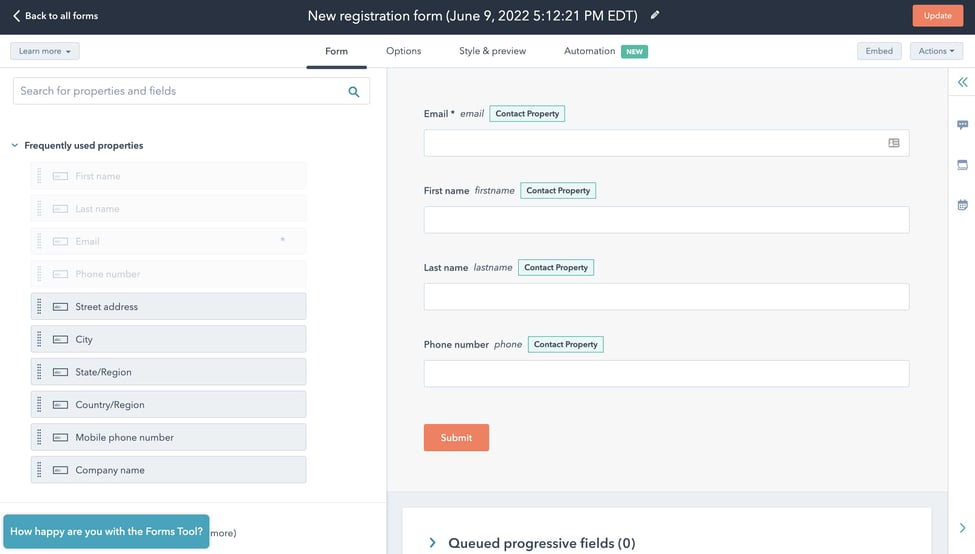The image size is (975, 554).
Task: Open the Forms Tool happiness survey
Action: tap(106, 532)
